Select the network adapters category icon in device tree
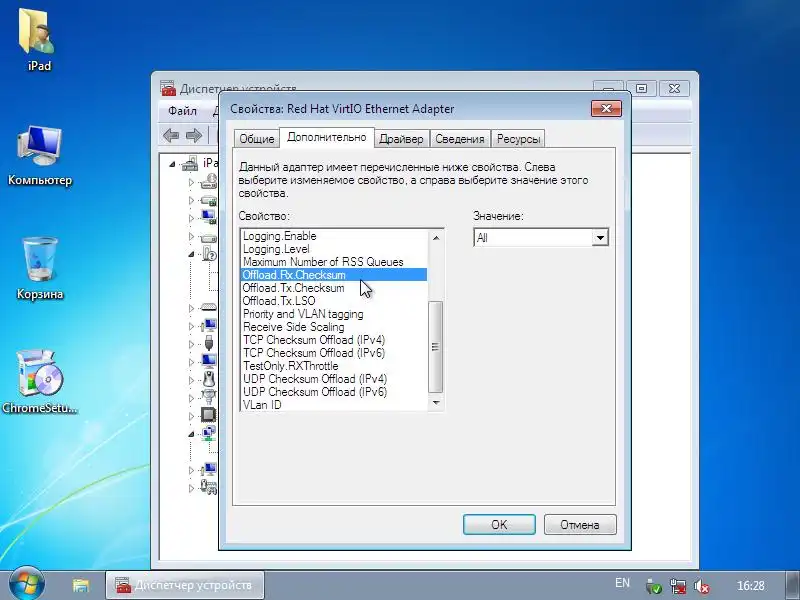The image size is (800, 600). (x=209, y=433)
